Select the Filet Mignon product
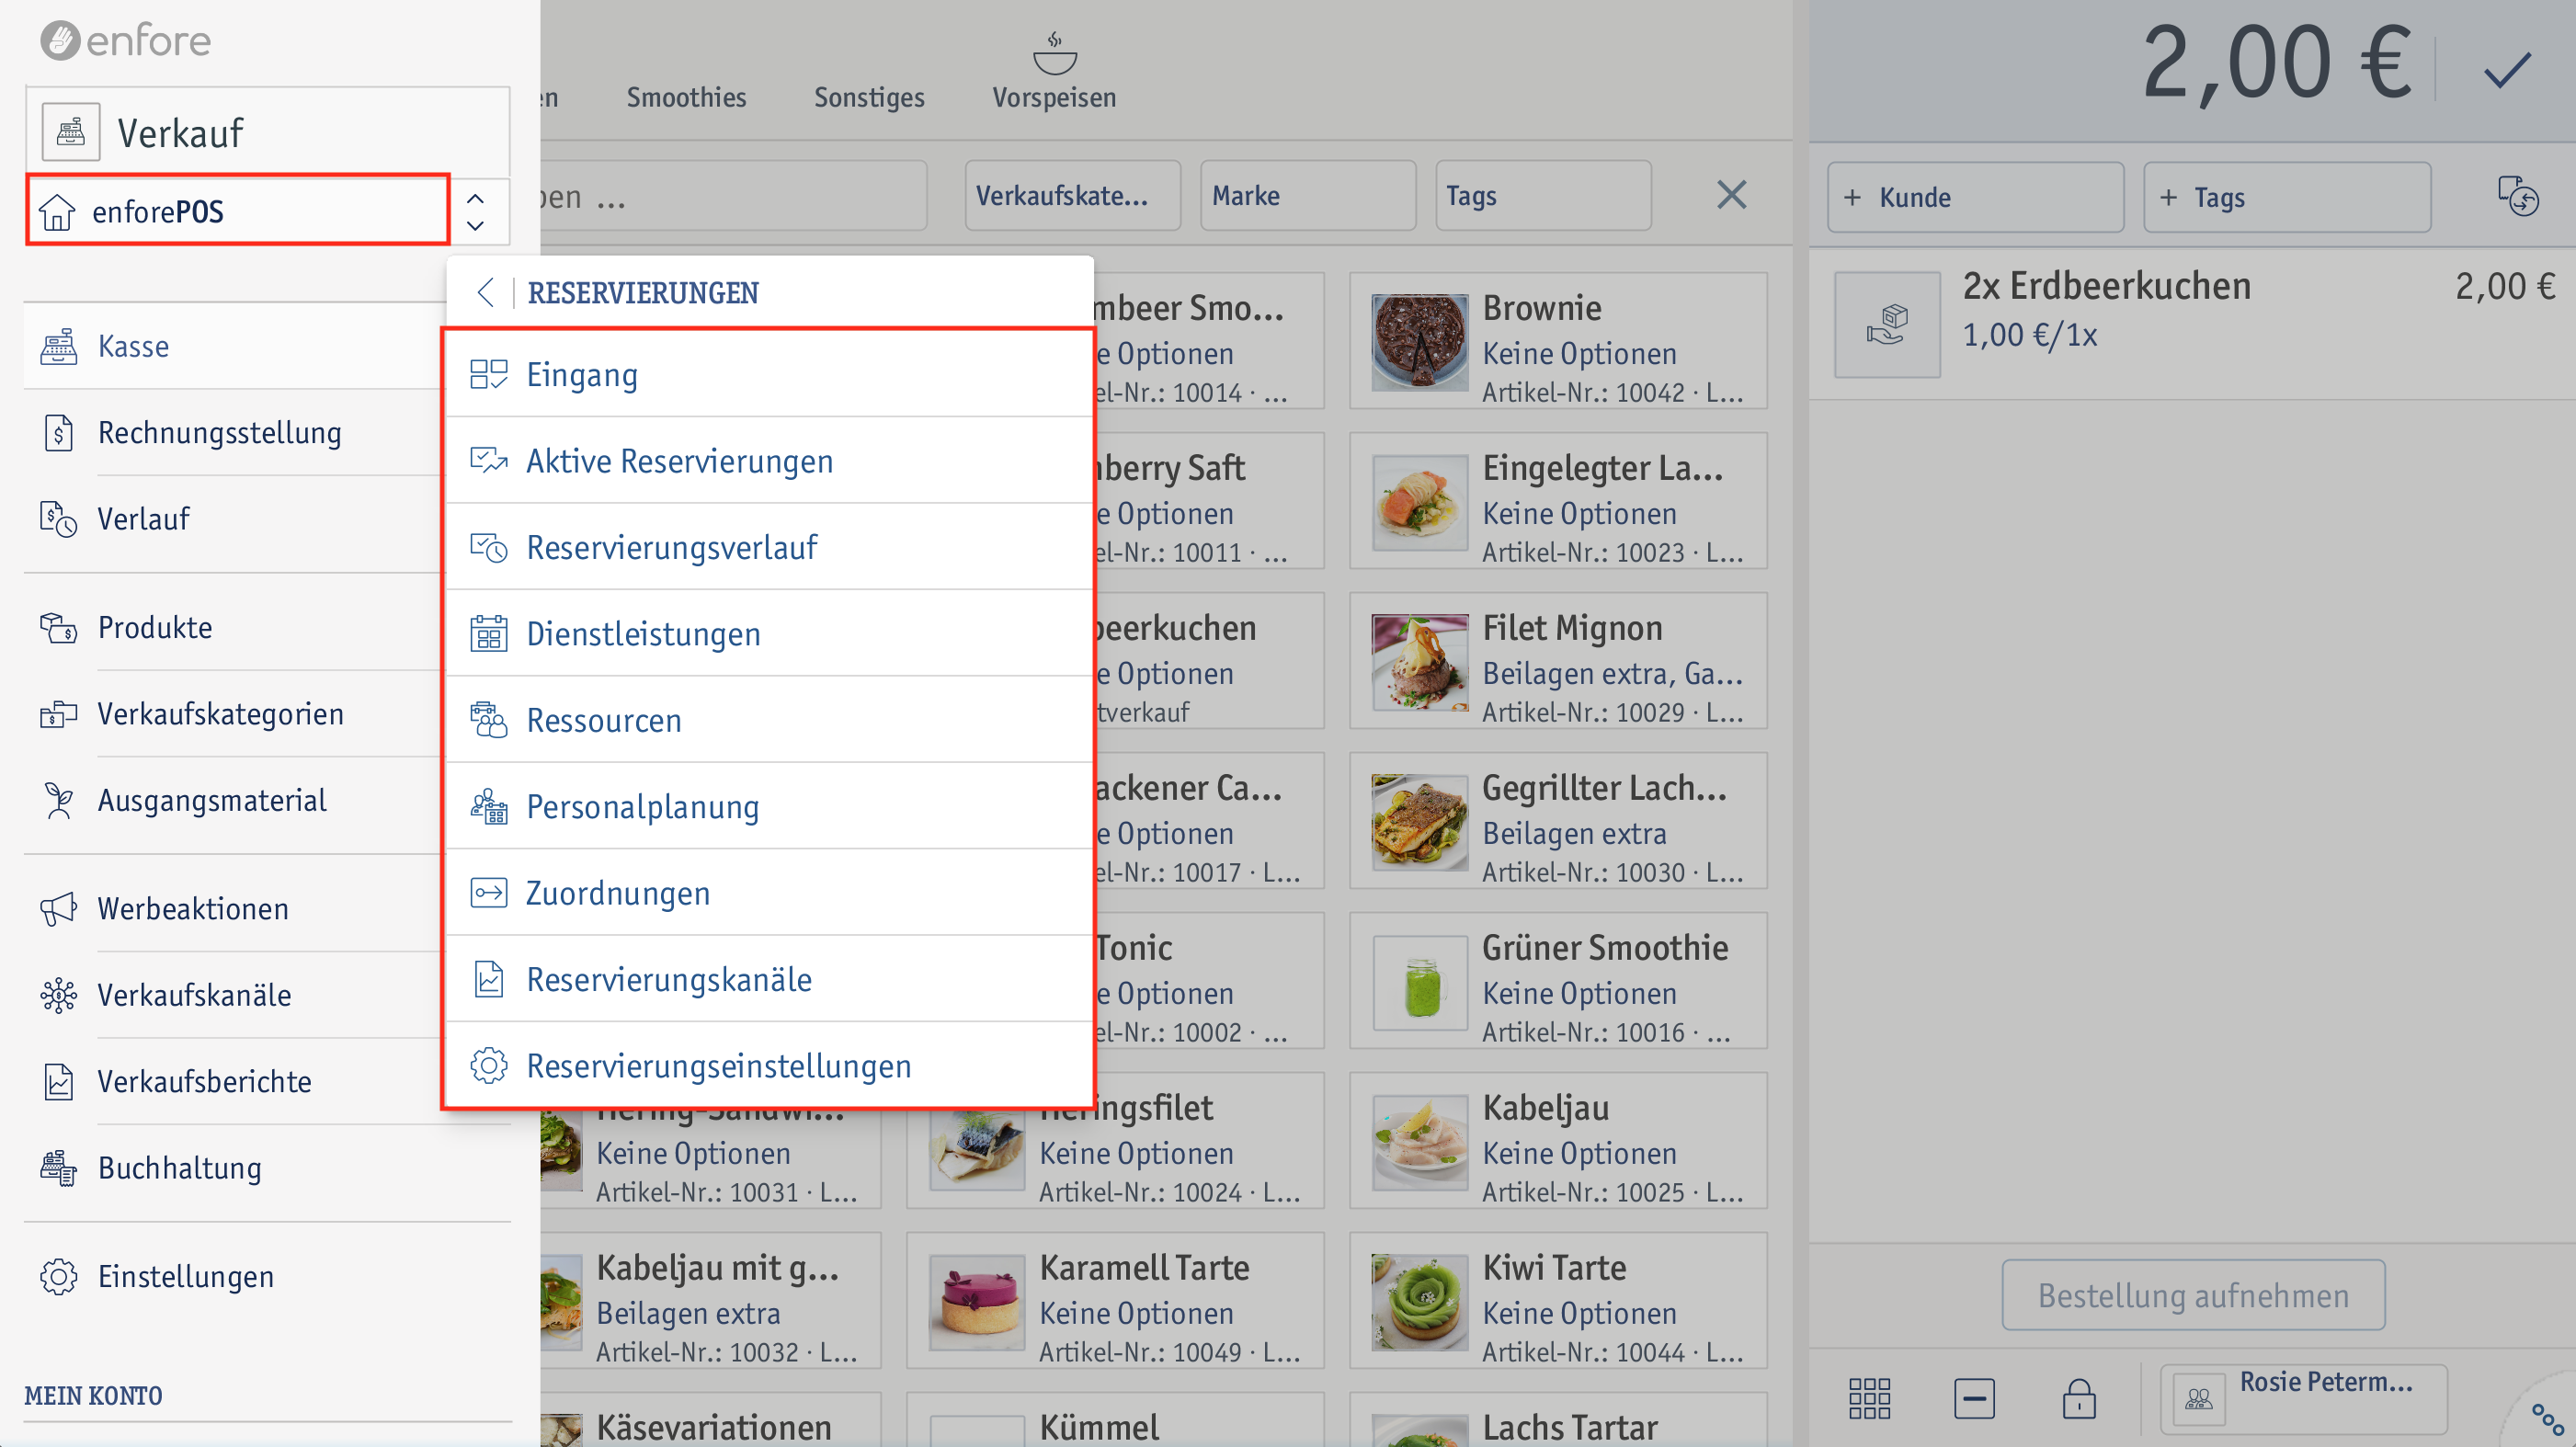 coord(1558,661)
